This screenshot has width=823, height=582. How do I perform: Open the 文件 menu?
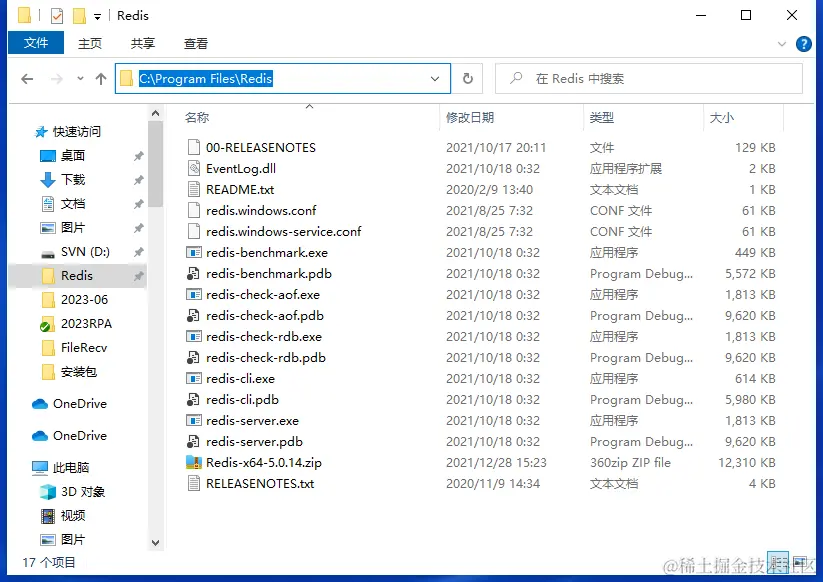[36, 43]
